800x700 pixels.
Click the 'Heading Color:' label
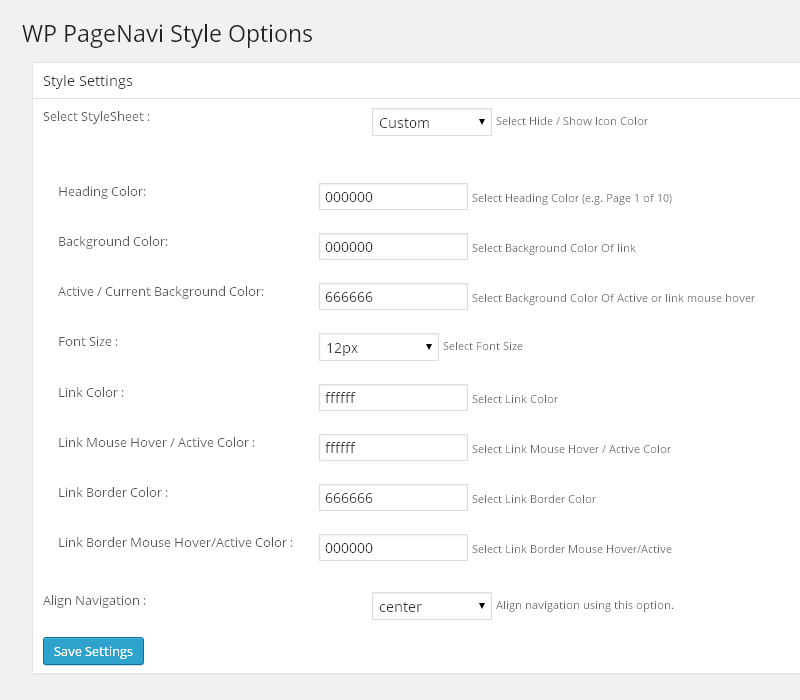102,191
